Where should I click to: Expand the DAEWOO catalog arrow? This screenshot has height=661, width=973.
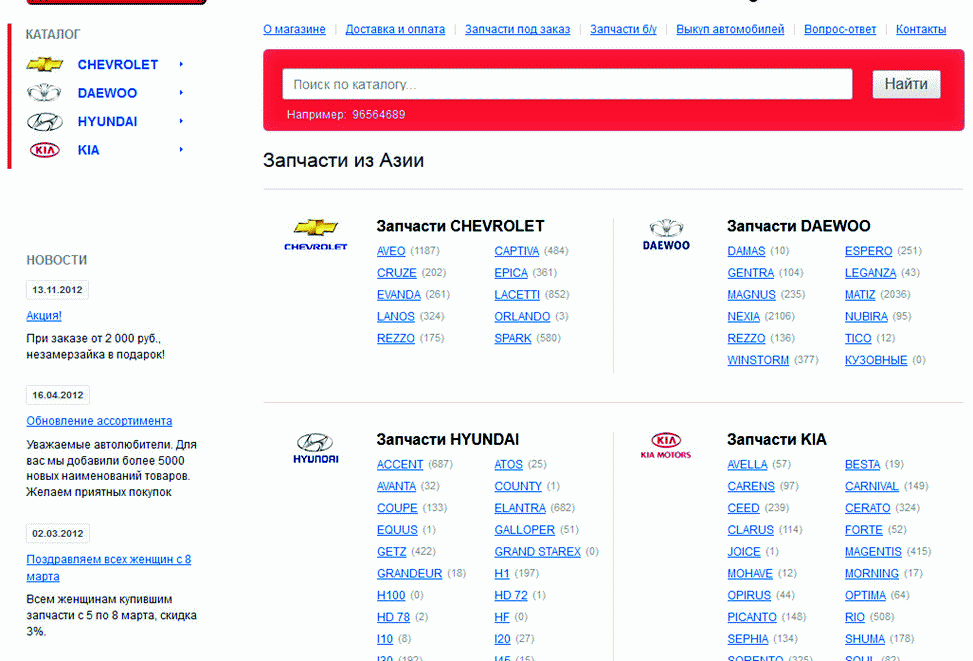pos(181,92)
